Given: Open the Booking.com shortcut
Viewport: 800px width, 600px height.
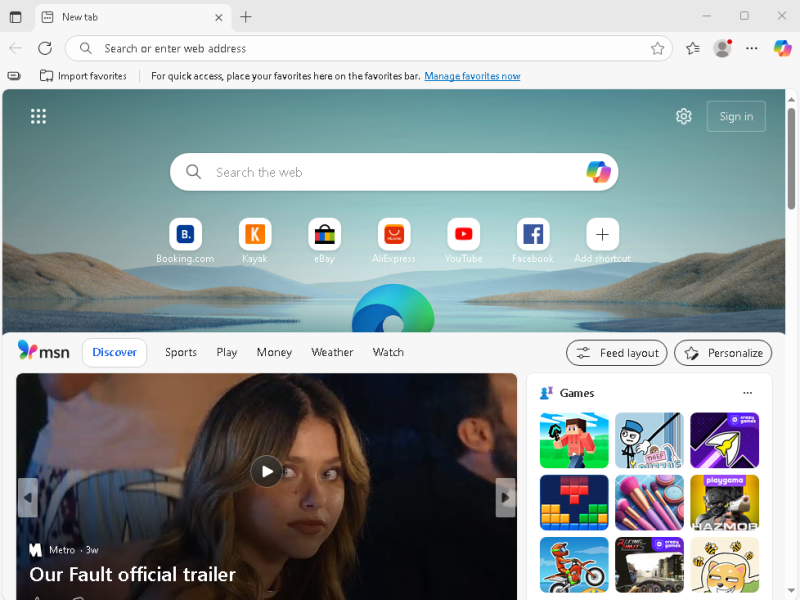Looking at the screenshot, I should 185,235.
